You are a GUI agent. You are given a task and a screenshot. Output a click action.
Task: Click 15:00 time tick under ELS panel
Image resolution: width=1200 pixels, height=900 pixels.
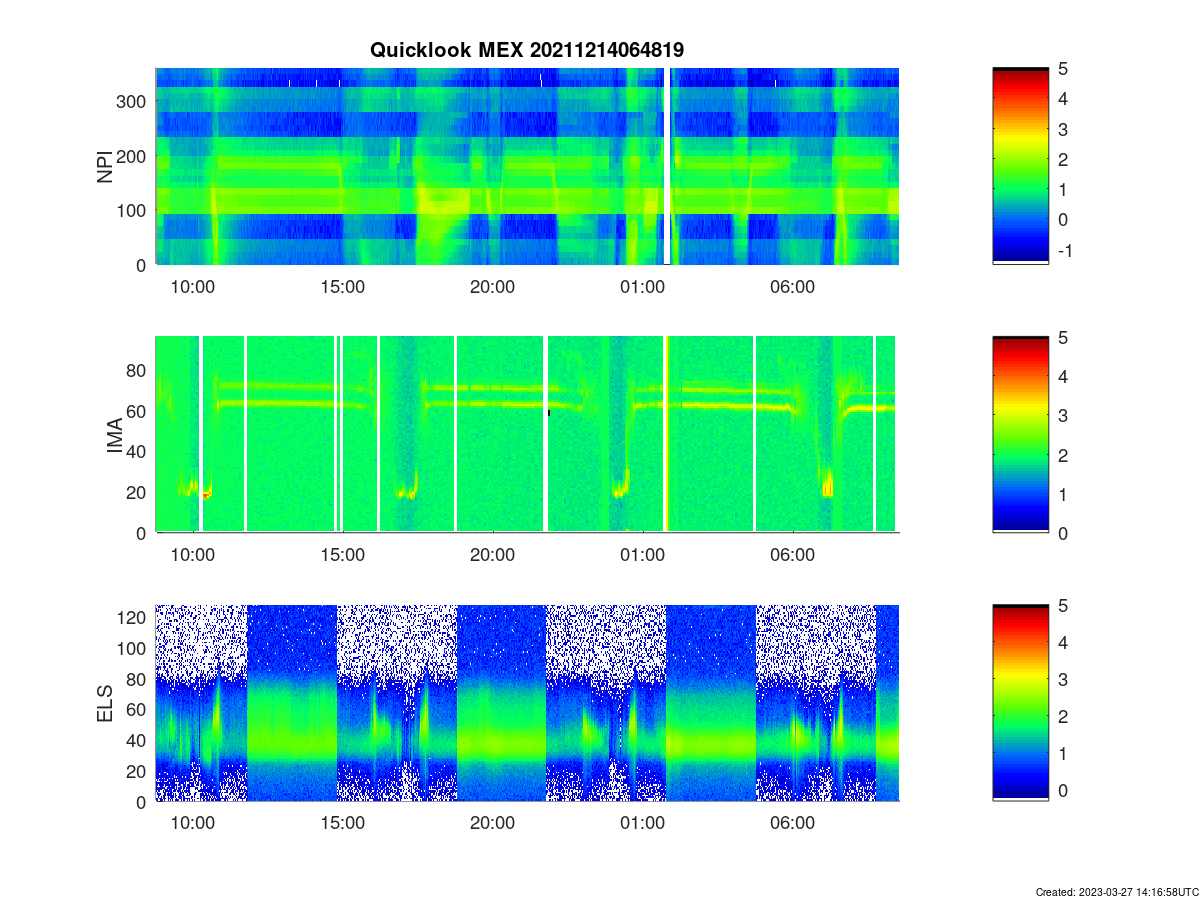pos(343,824)
